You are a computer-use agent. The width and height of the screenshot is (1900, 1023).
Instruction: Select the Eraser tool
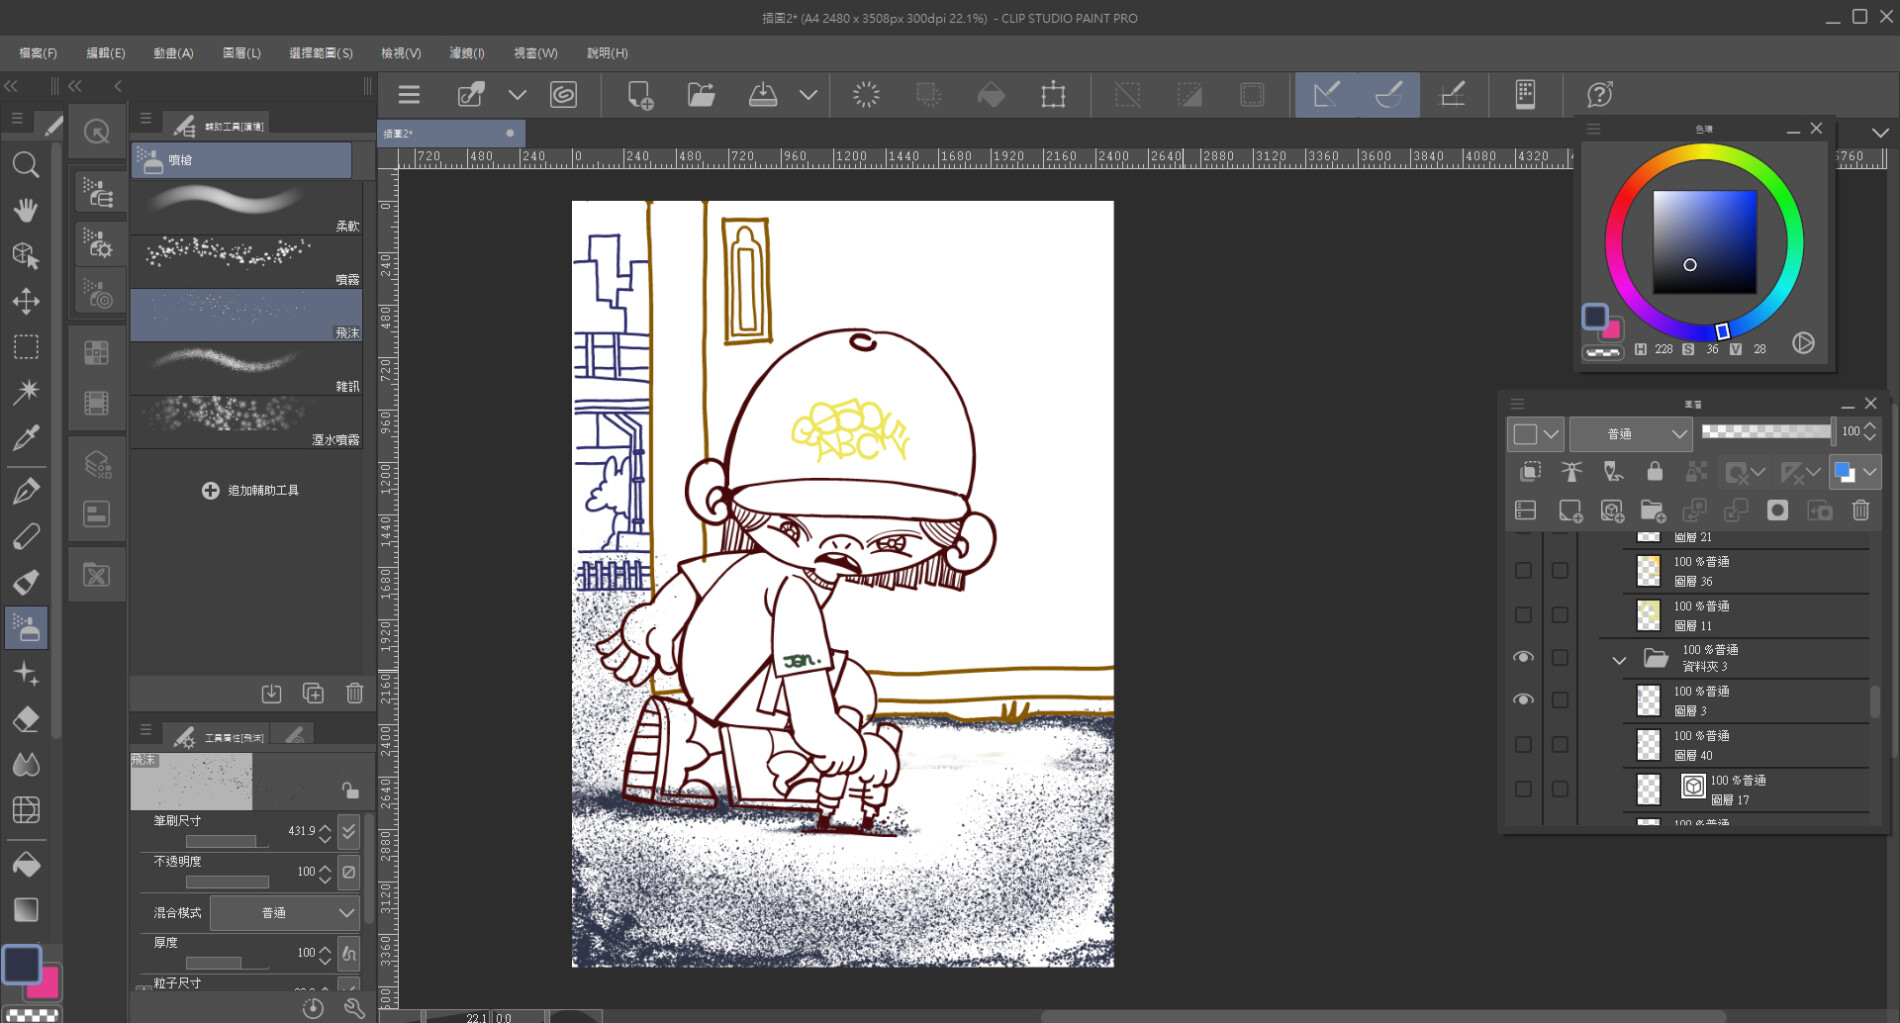click(x=26, y=719)
